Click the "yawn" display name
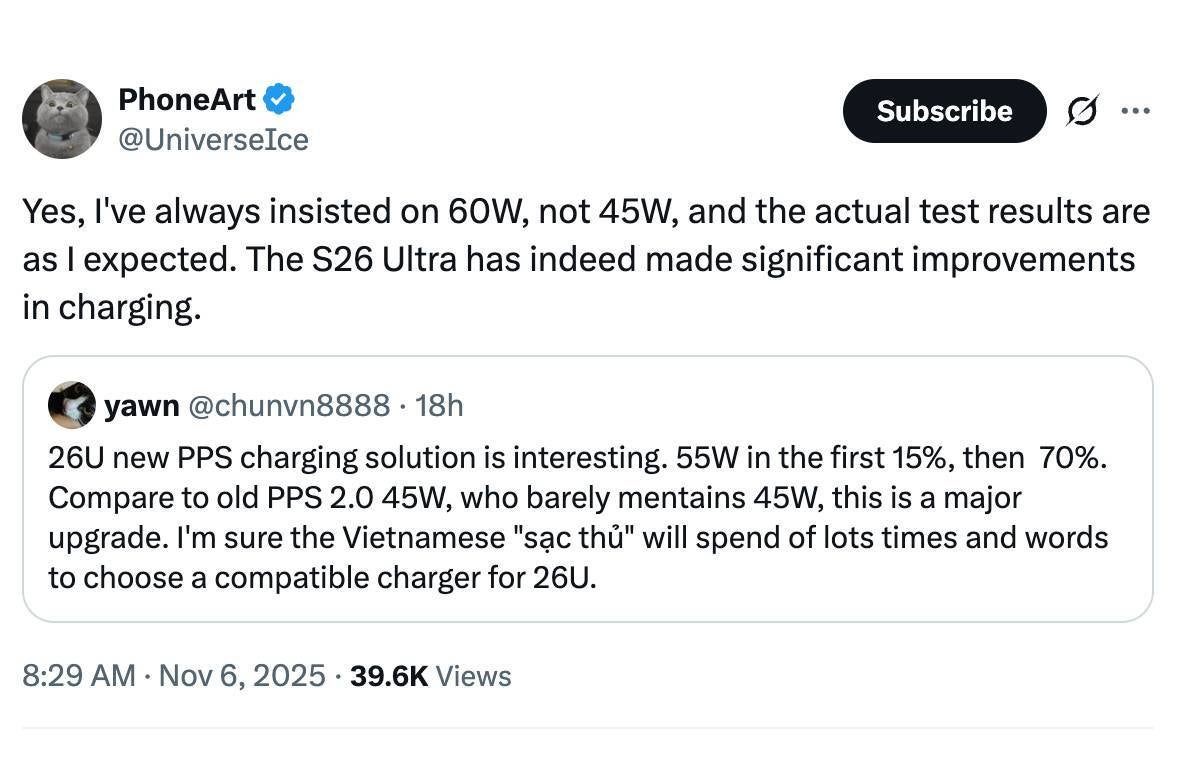The width and height of the screenshot is (1180, 784). [x=141, y=405]
